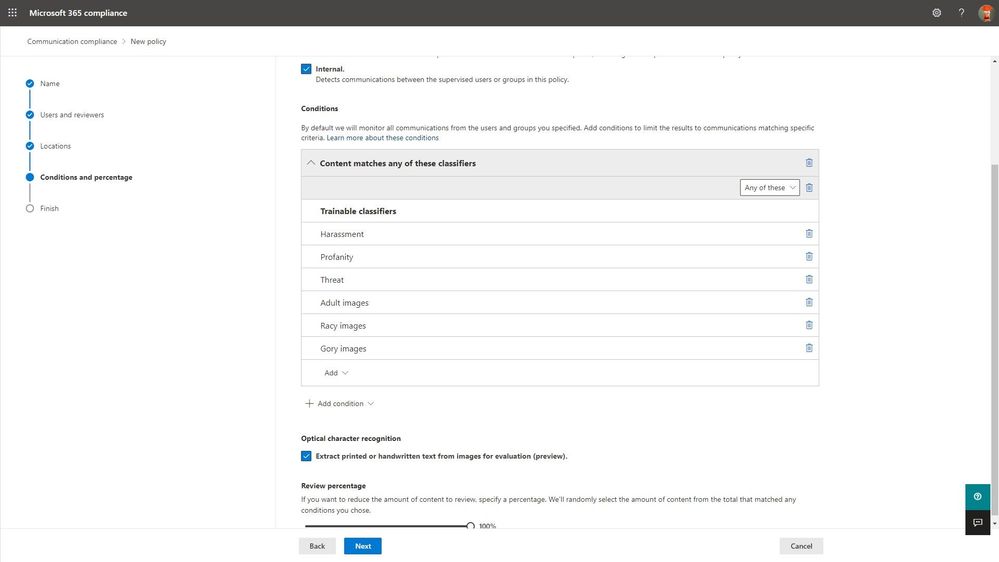This screenshot has width=999, height=562.
Task: Delete the Harassment classifier
Action: pyautogui.click(x=809, y=234)
